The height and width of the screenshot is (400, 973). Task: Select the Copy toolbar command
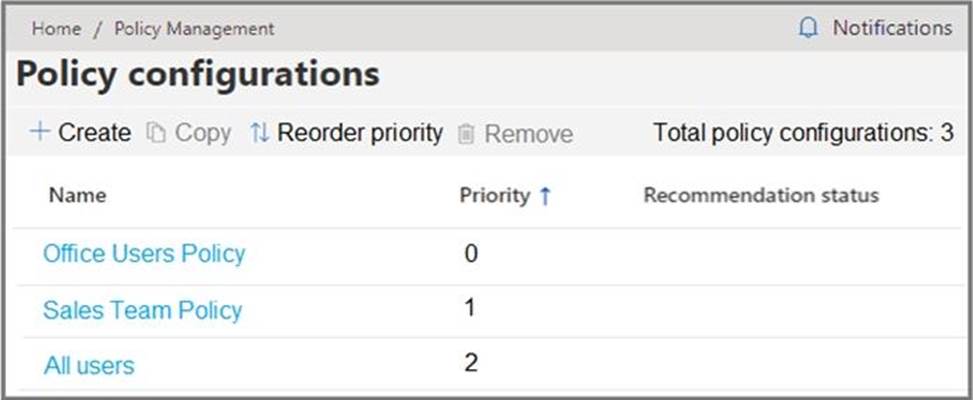coord(202,133)
